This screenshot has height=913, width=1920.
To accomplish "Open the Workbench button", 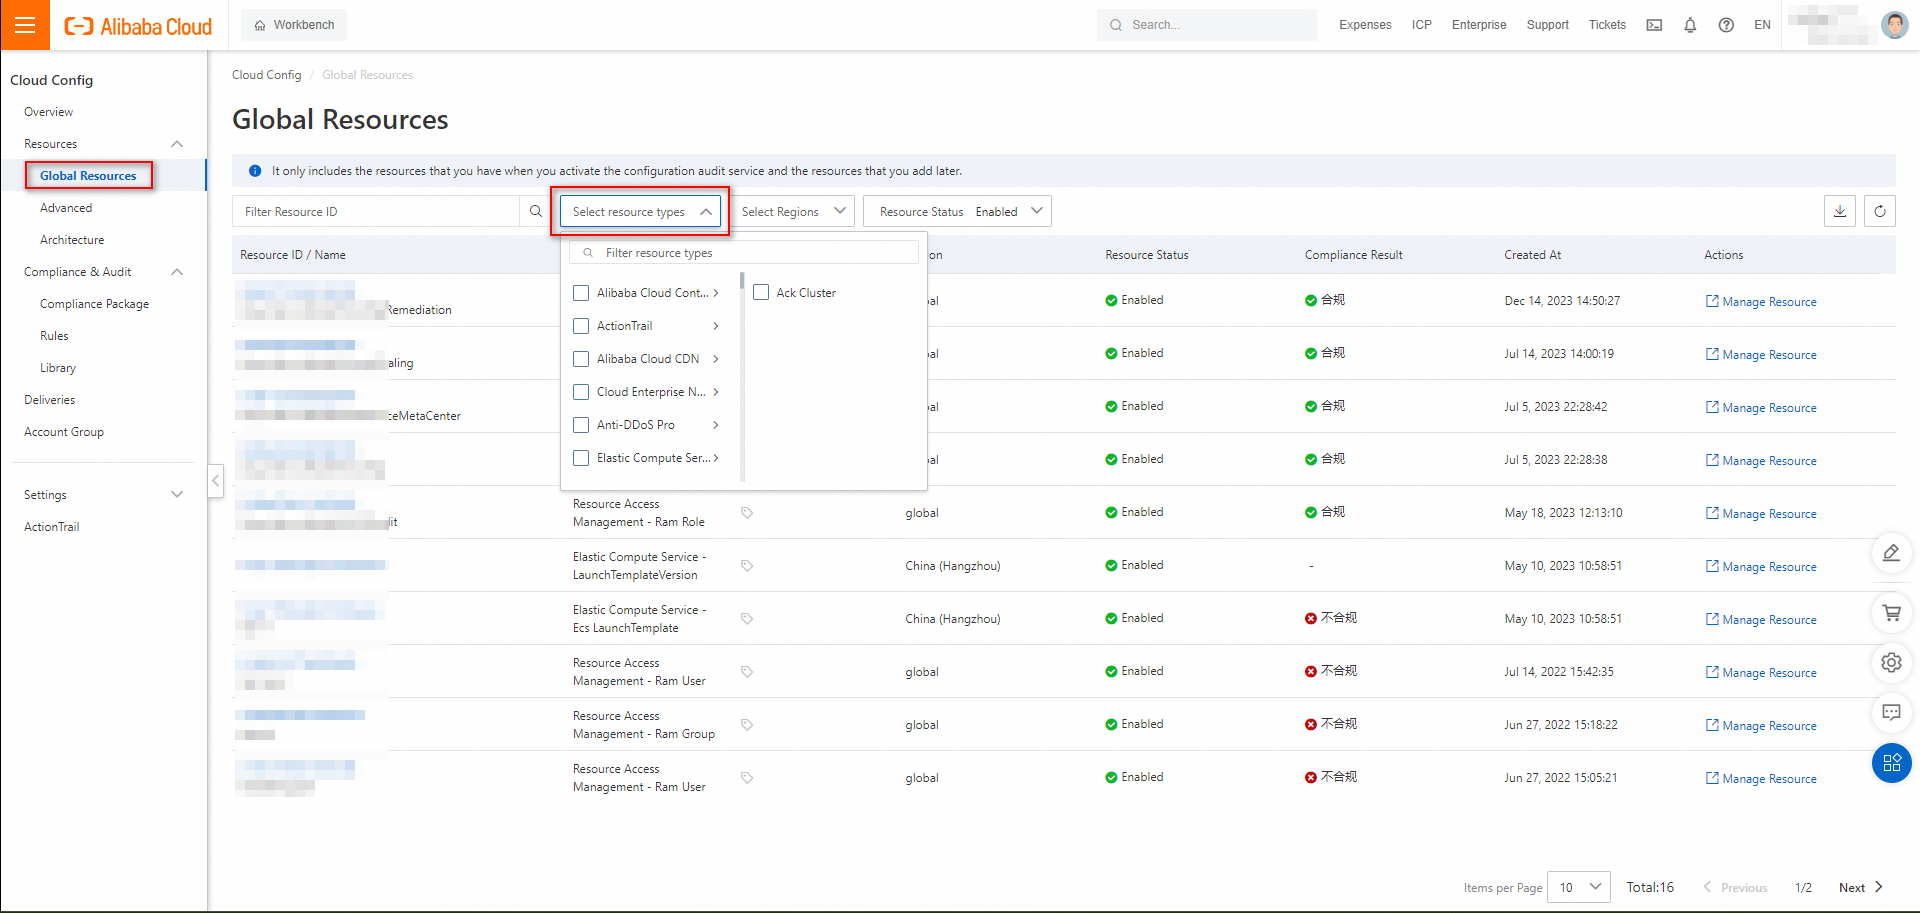I will coord(294,25).
